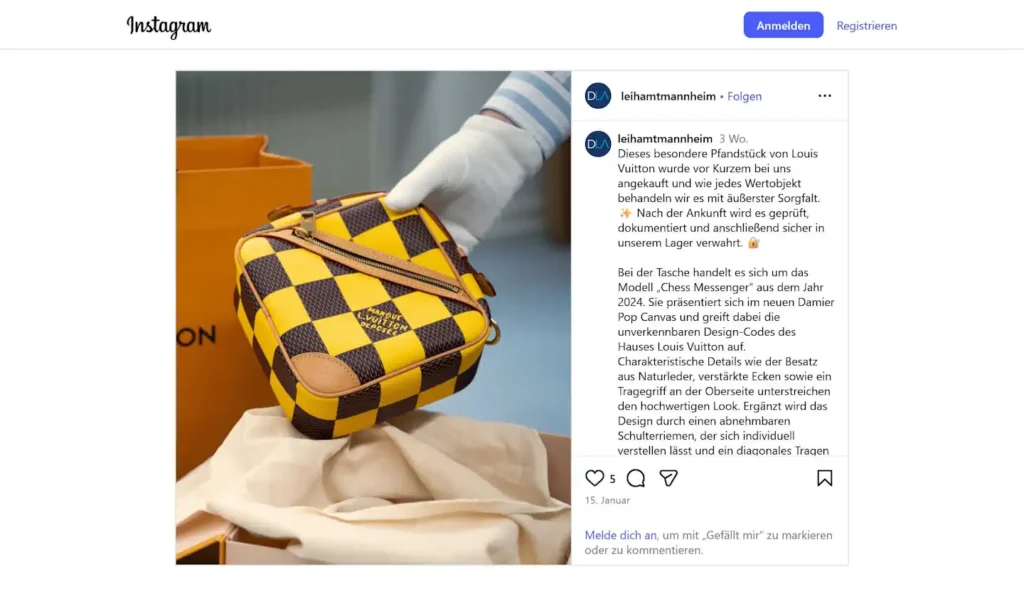Click the sparkle emoji in the caption

point(625,213)
